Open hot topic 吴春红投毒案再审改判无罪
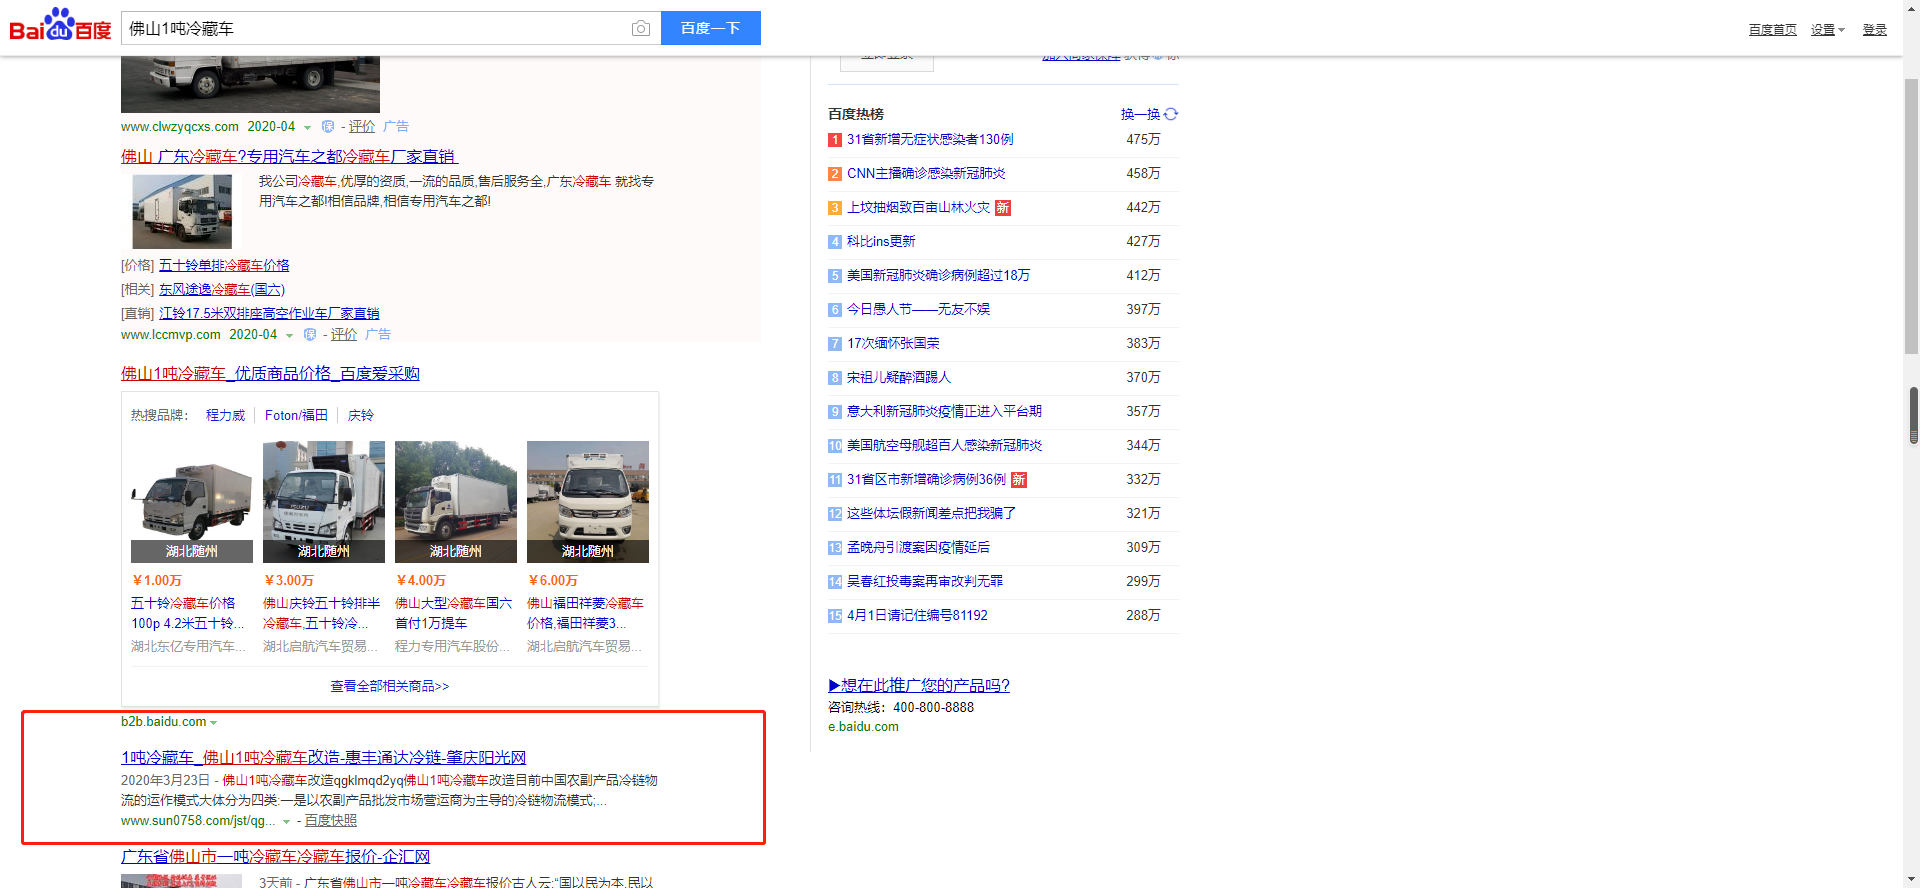The height and width of the screenshot is (888, 1920). pyautogui.click(x=925, y=581)
